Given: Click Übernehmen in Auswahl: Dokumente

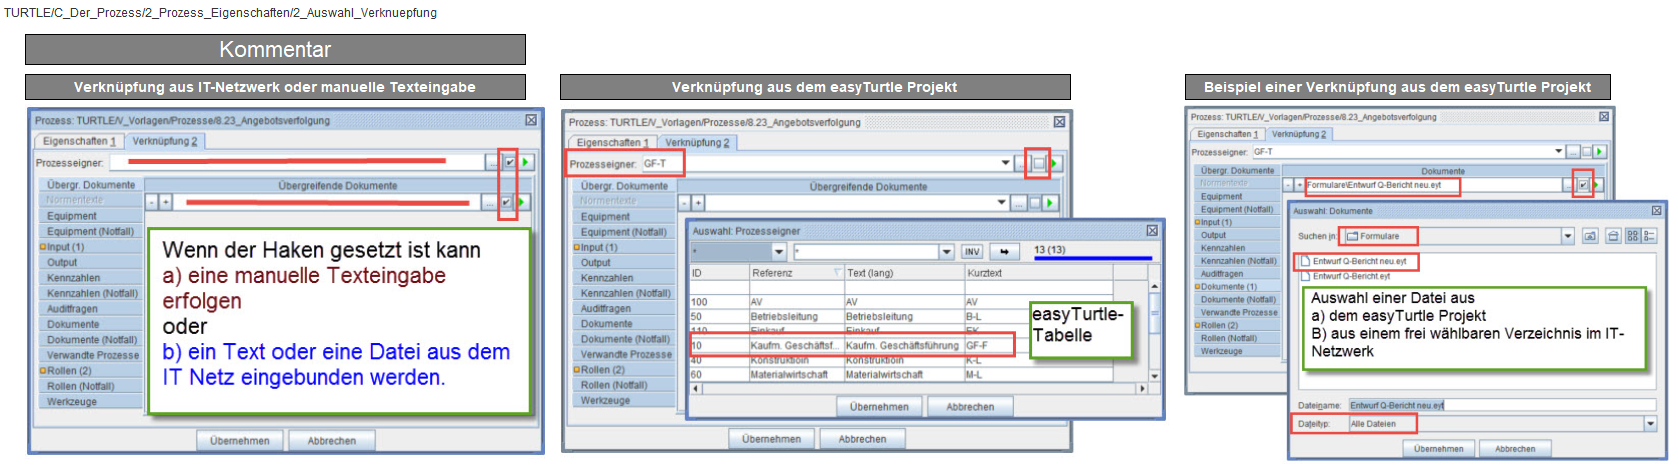Looking at the screenshot, I should [x=1438, y=449].
